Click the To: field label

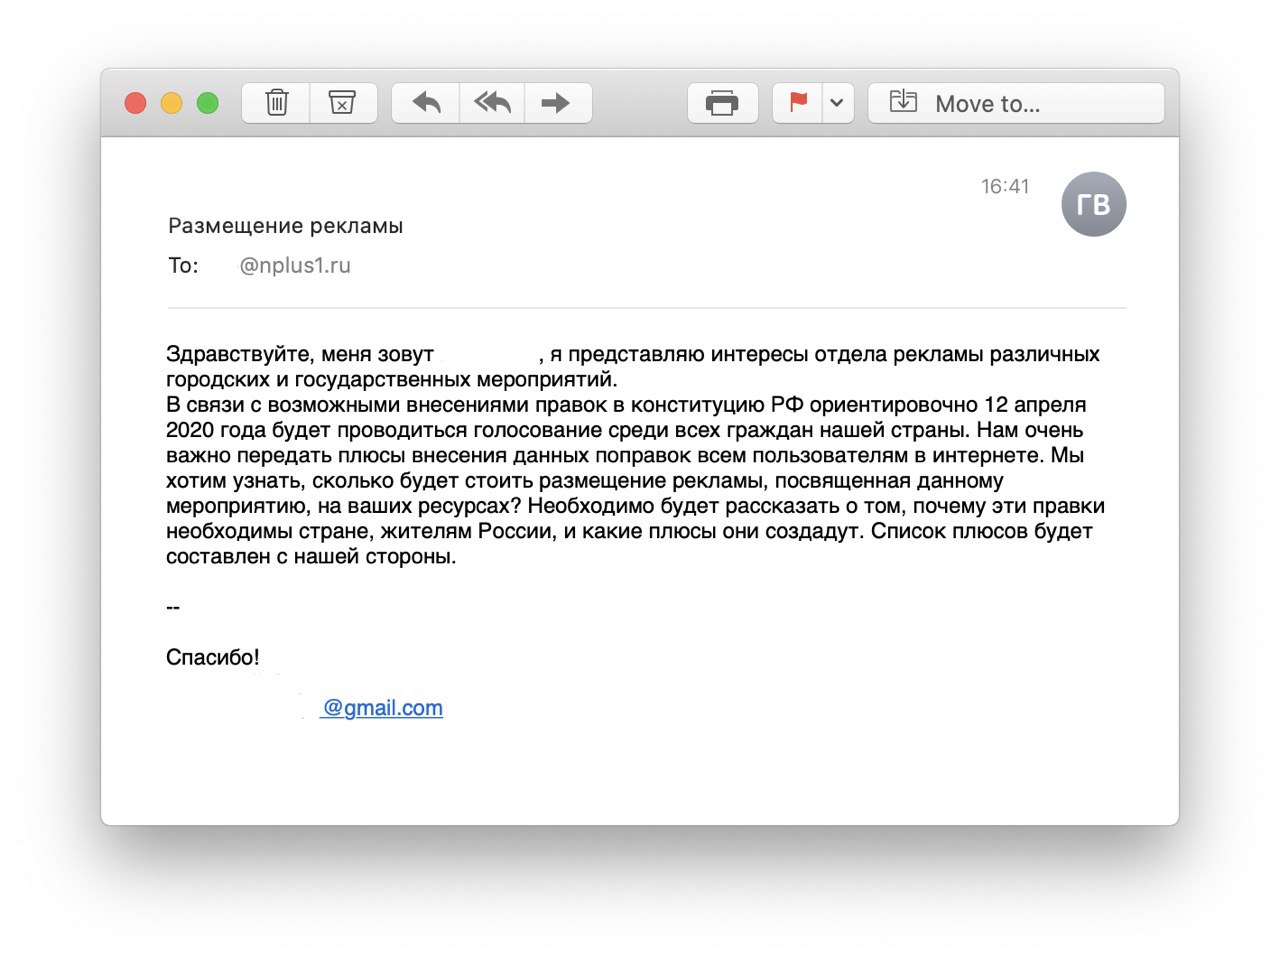pyautogui.click(x=183, y=266)
